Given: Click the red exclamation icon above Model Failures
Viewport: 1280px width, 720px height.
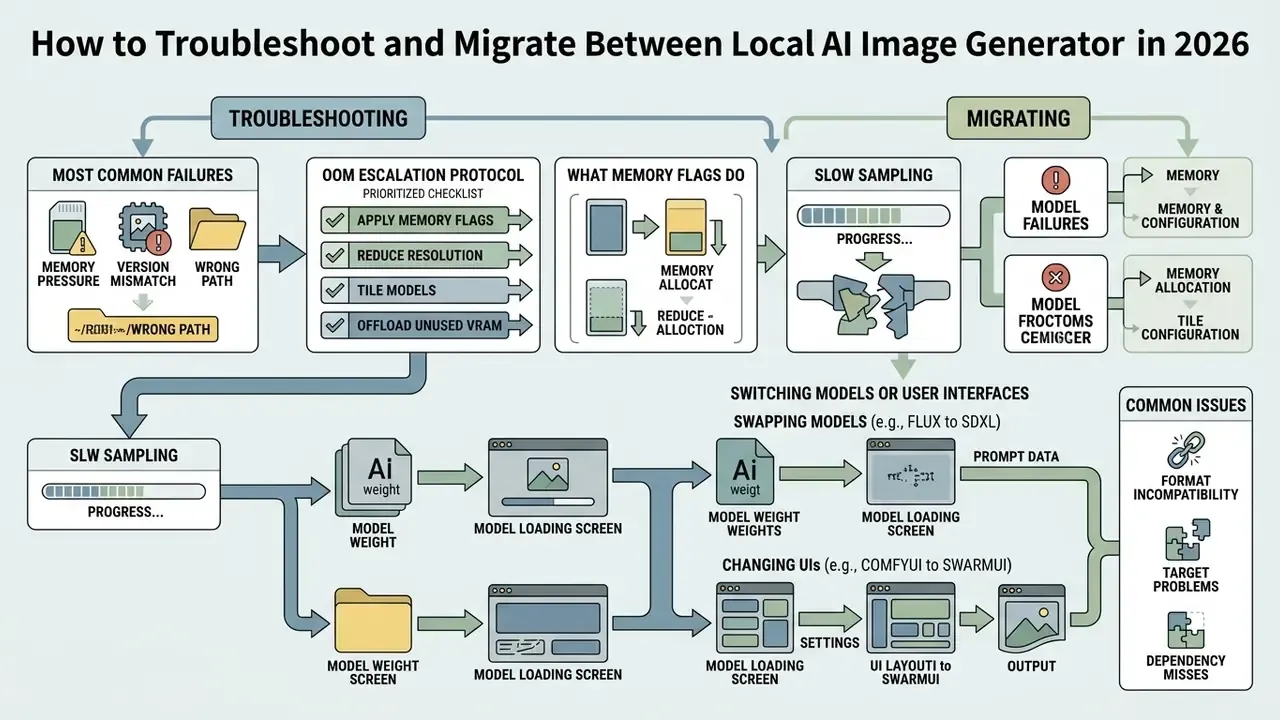Looking at the screenshot, I should [x=1055, y=181].
